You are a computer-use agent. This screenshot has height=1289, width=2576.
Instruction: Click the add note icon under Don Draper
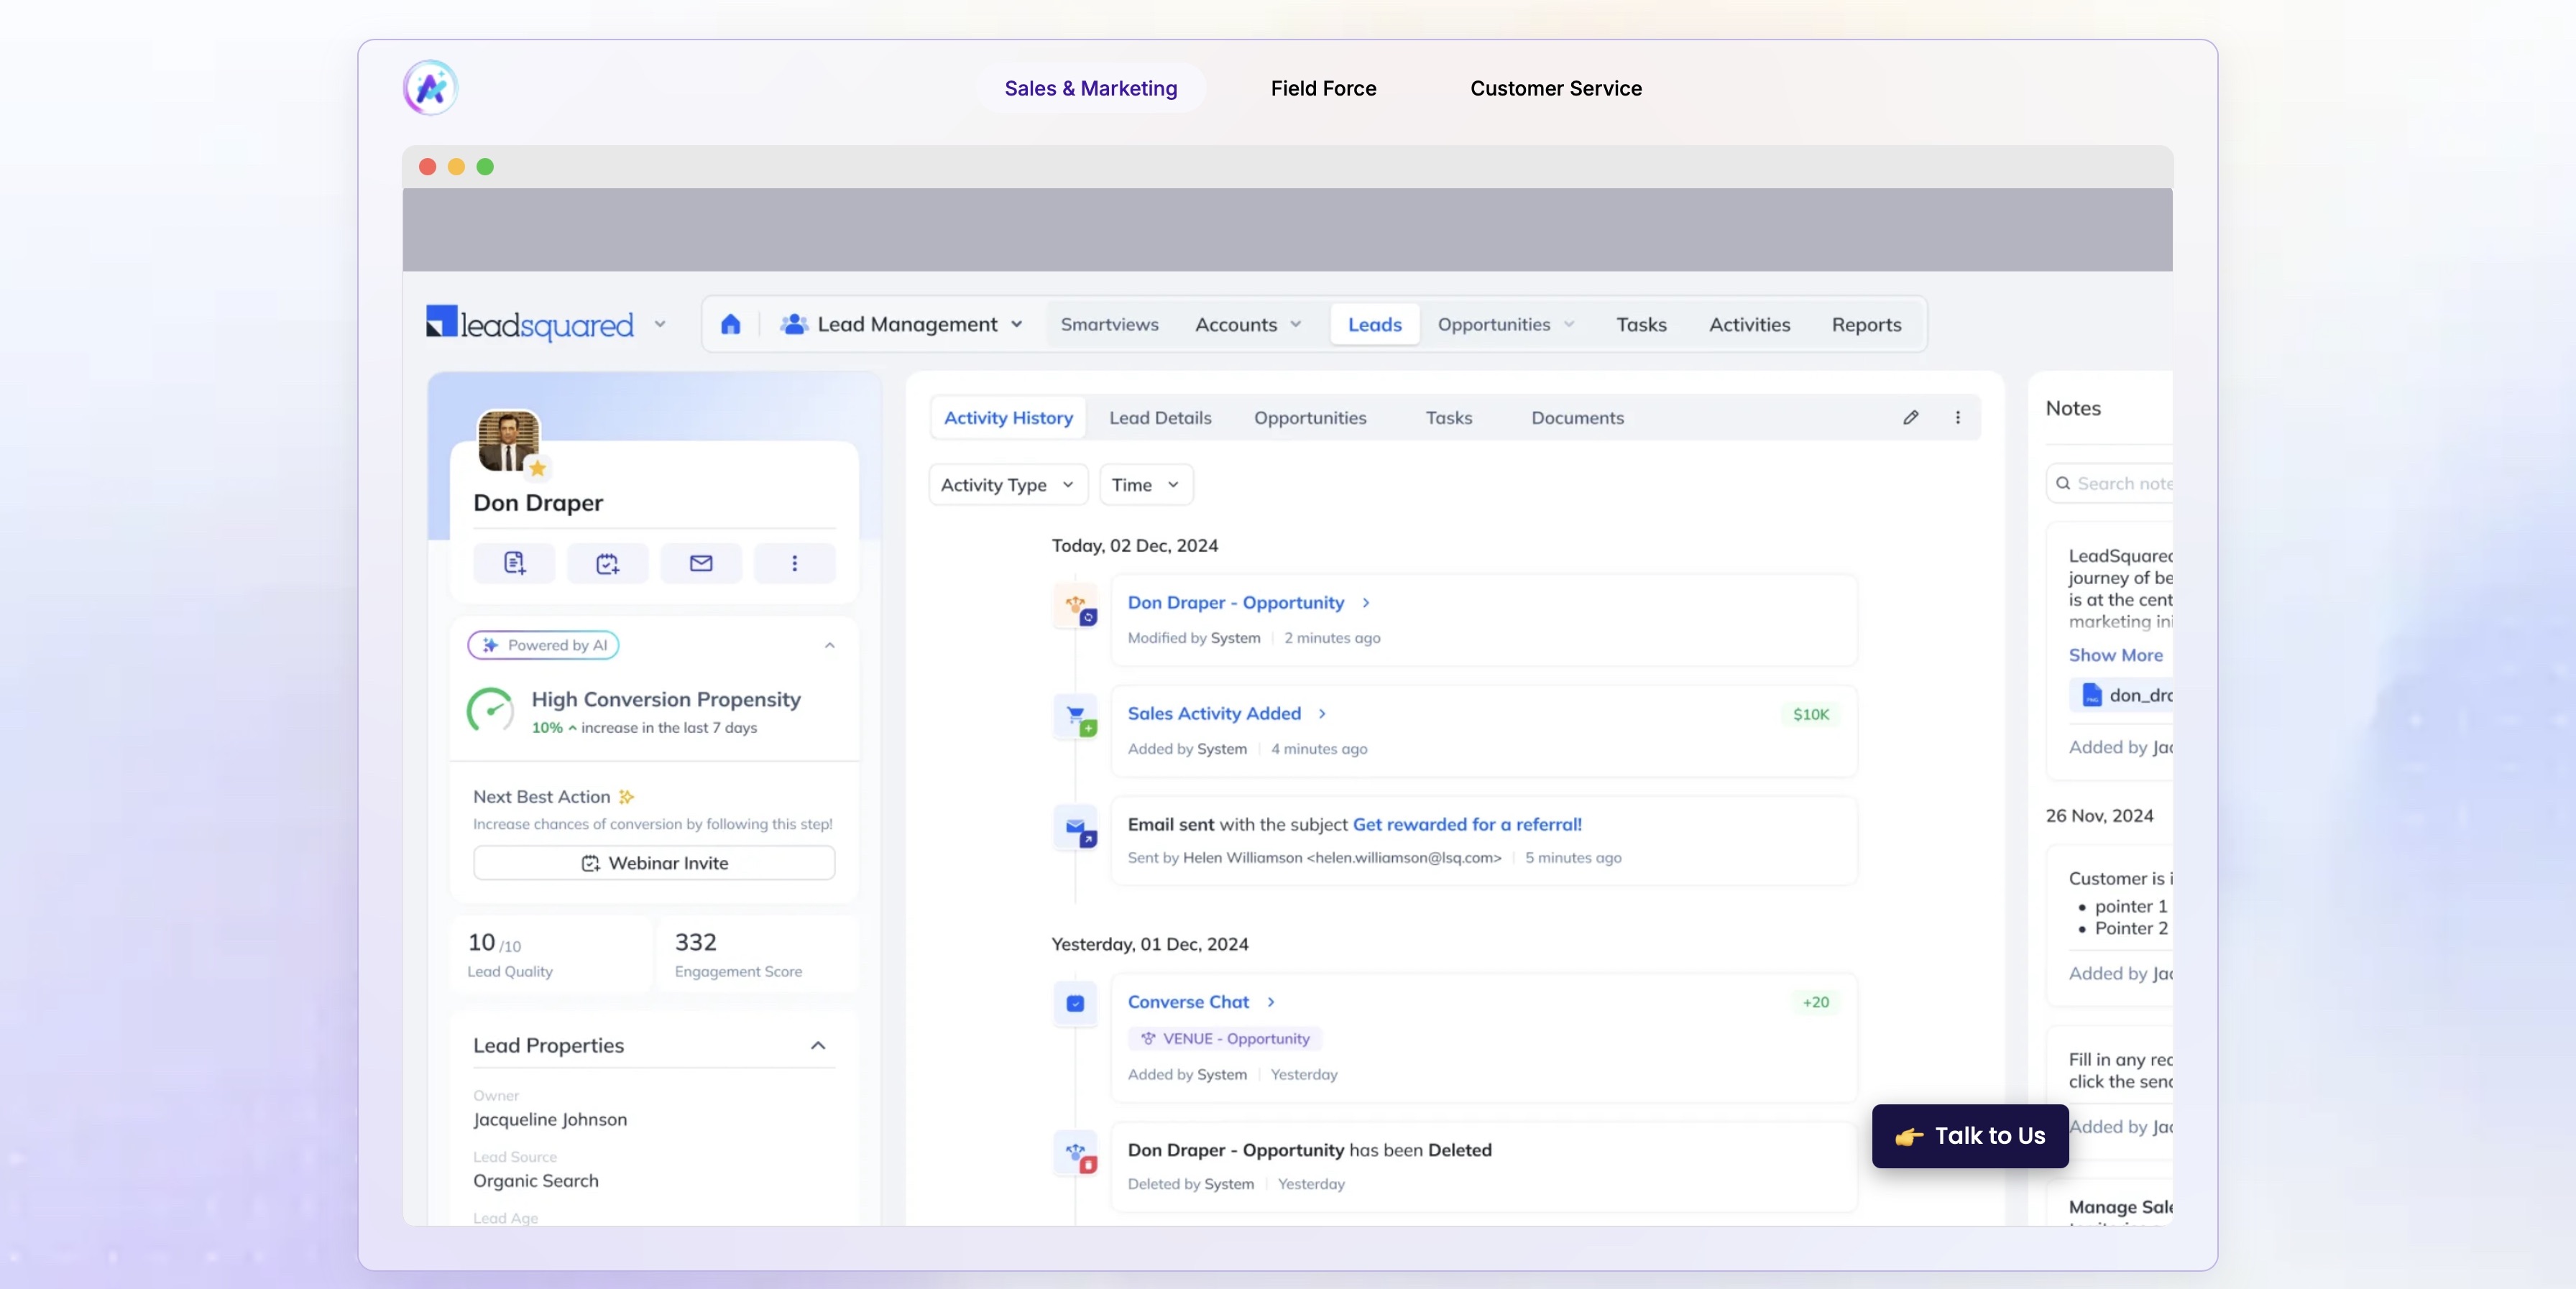click(514, 563)
